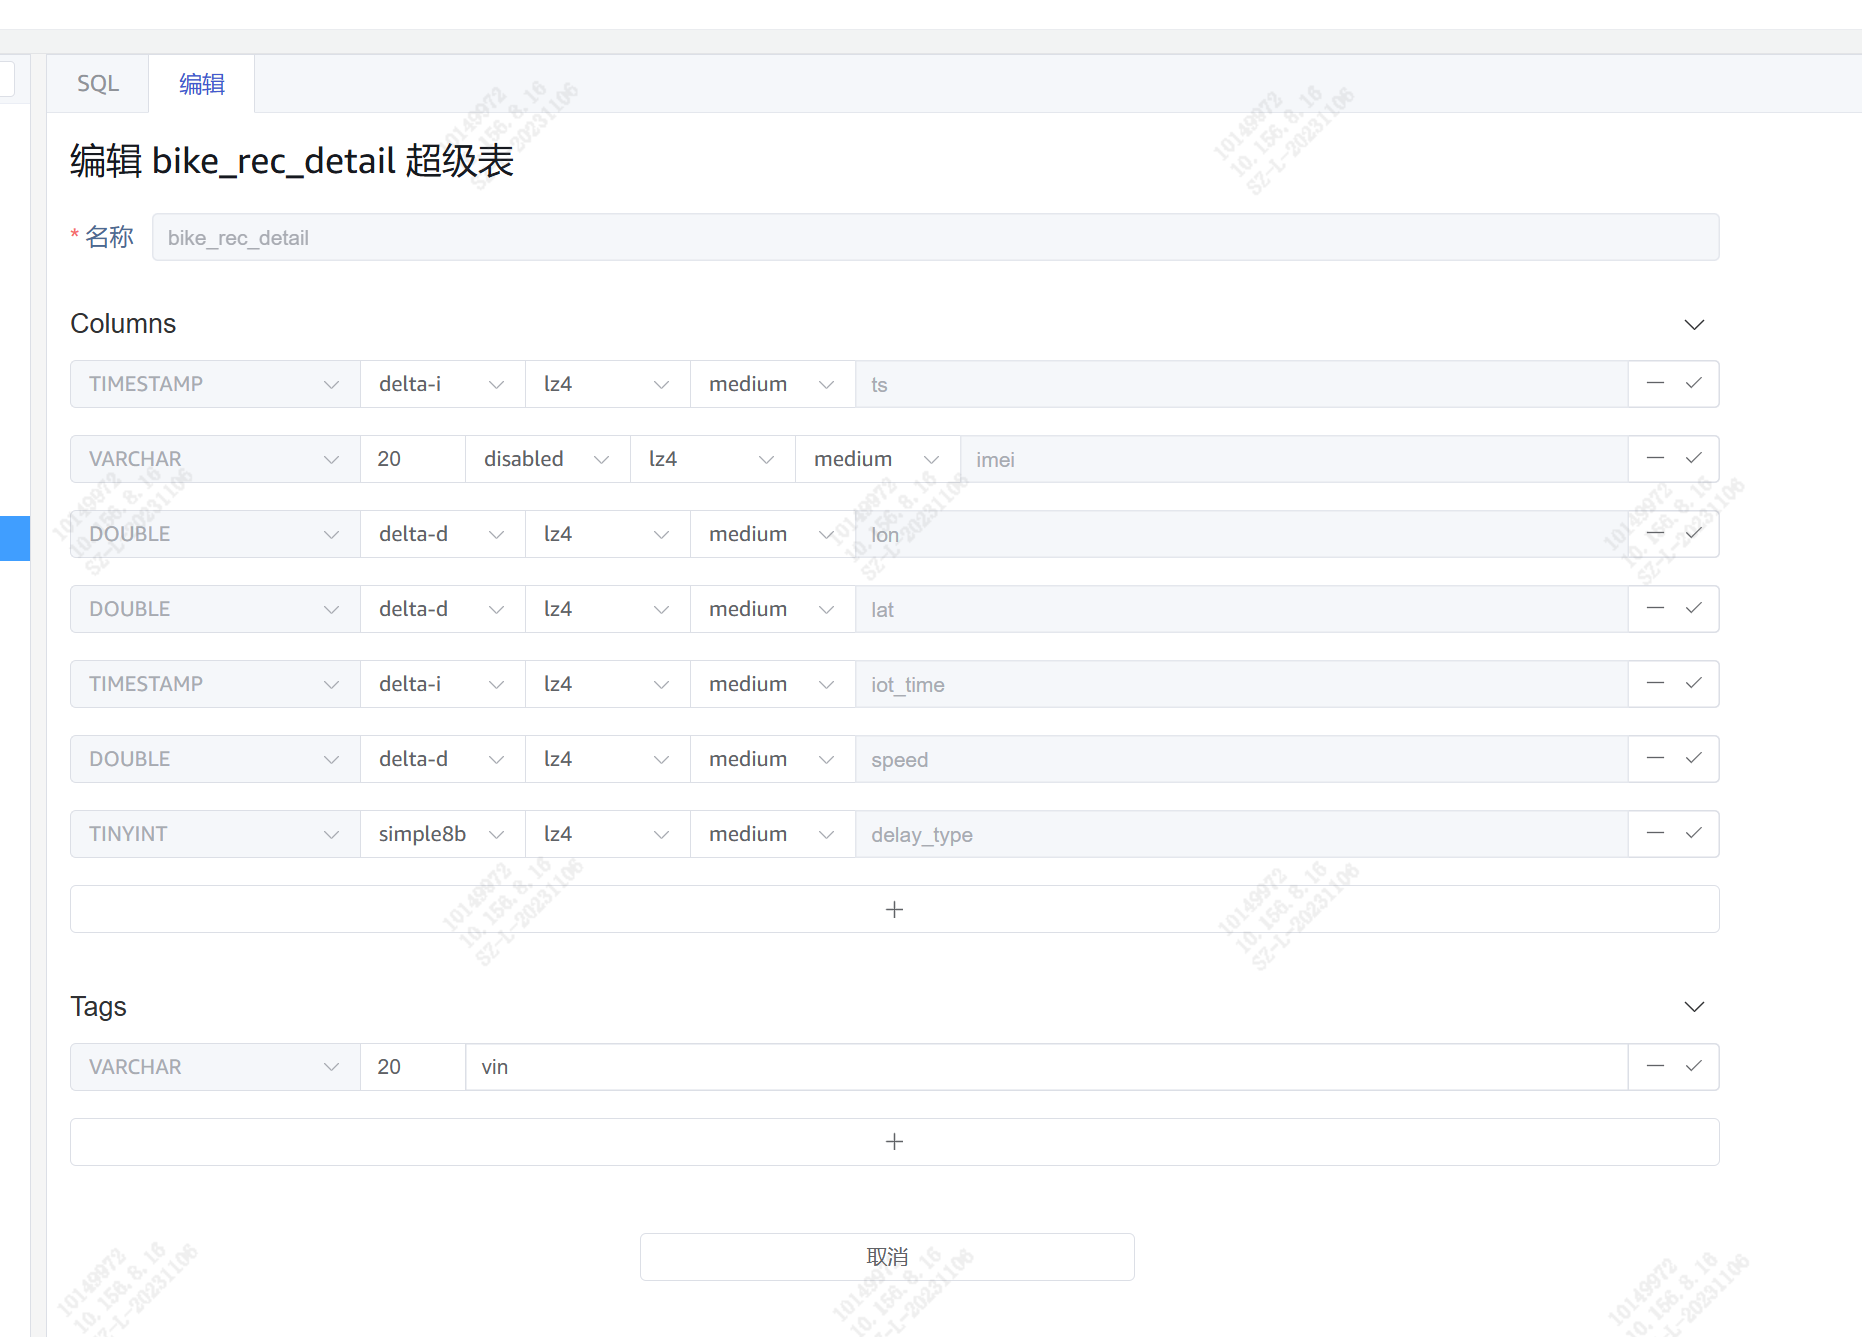Click minus icon on lat column row
The width and height of the screenshot is (1862, 1337).
pyautogui.click(x=1655, y=609)
